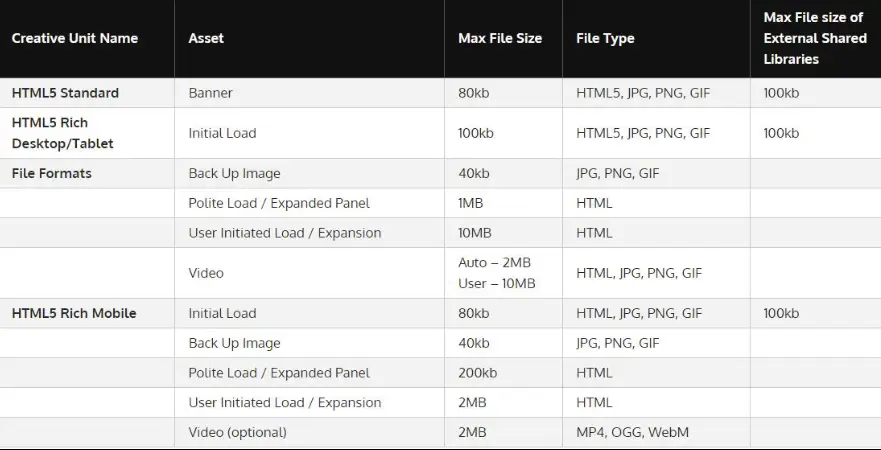881x450 pixels.
Task: Click the 100kb cell in the Initial Load size column
Action: point(475,133)
